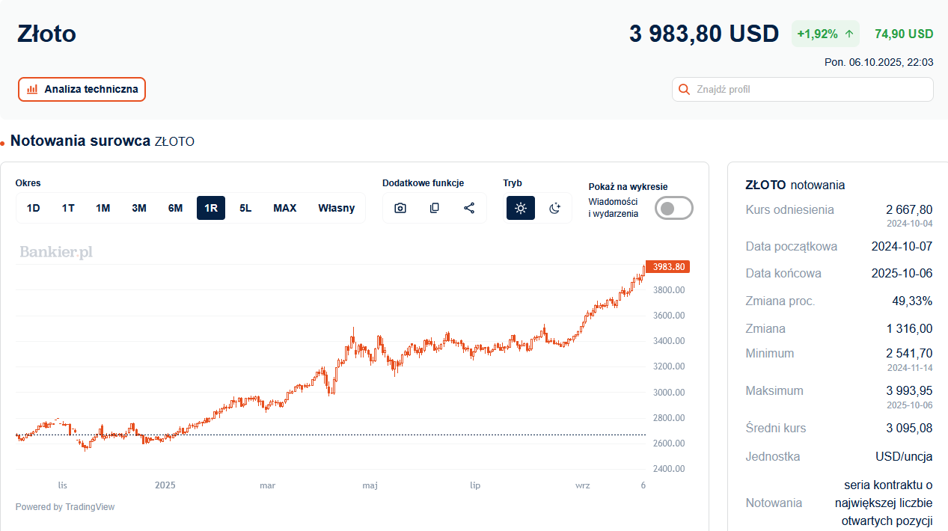
Task: Select the 5L period
Action: click(245, 208)
